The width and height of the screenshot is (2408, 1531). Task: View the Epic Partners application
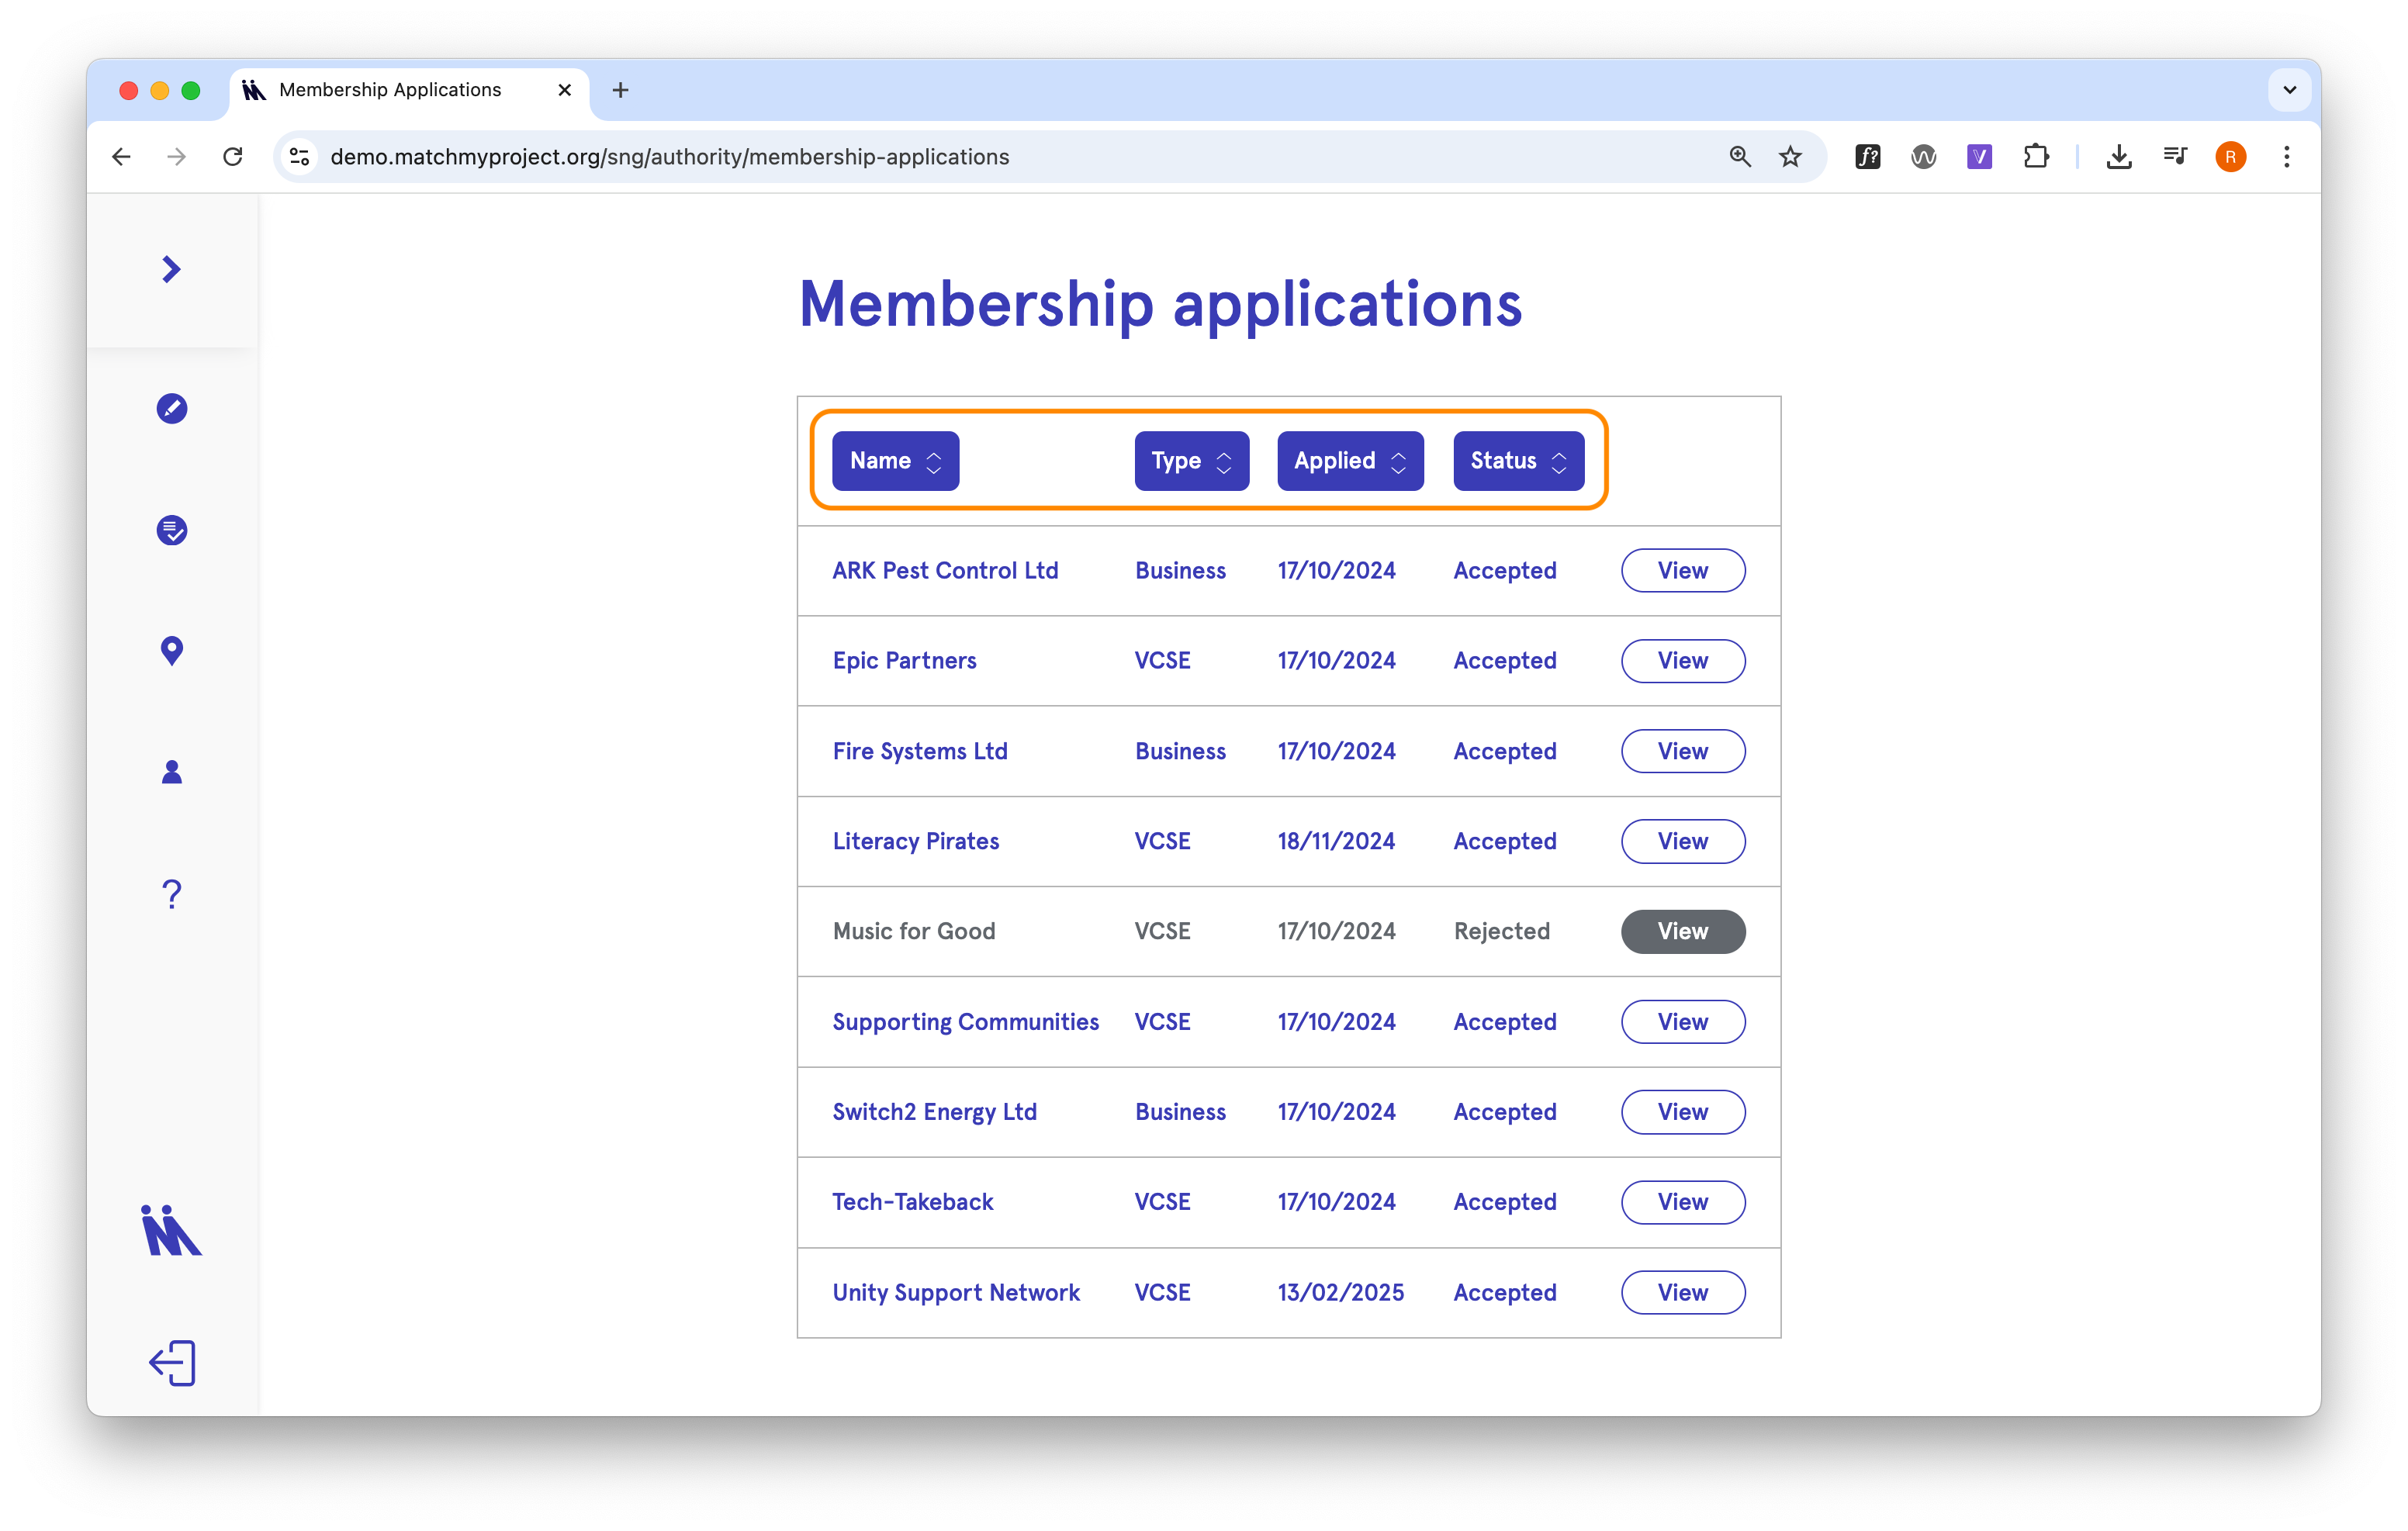click(1683, 661)
